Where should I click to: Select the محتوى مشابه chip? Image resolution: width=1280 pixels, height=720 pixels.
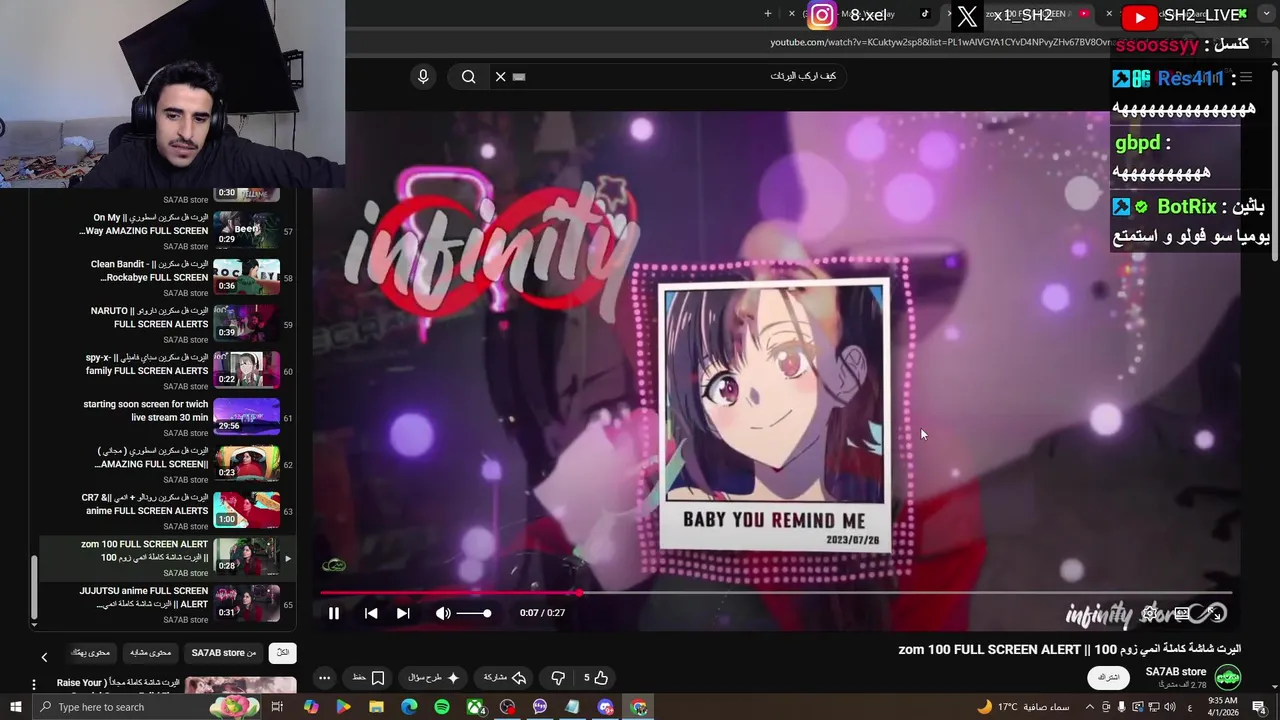[150, 653]
